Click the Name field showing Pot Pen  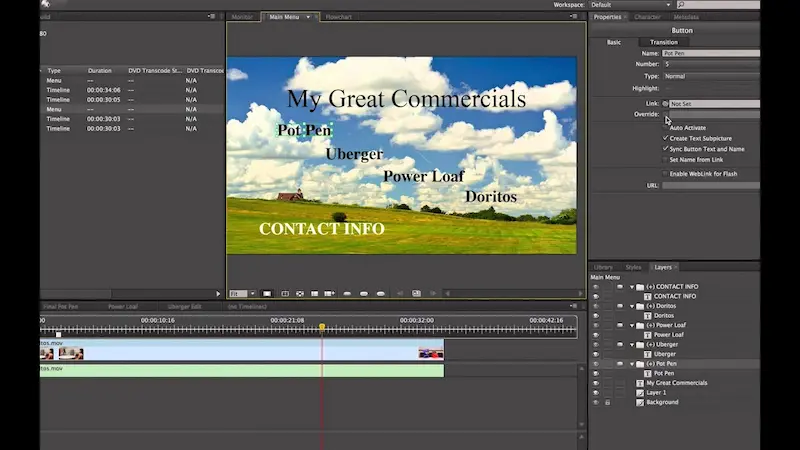click(711, 53)
